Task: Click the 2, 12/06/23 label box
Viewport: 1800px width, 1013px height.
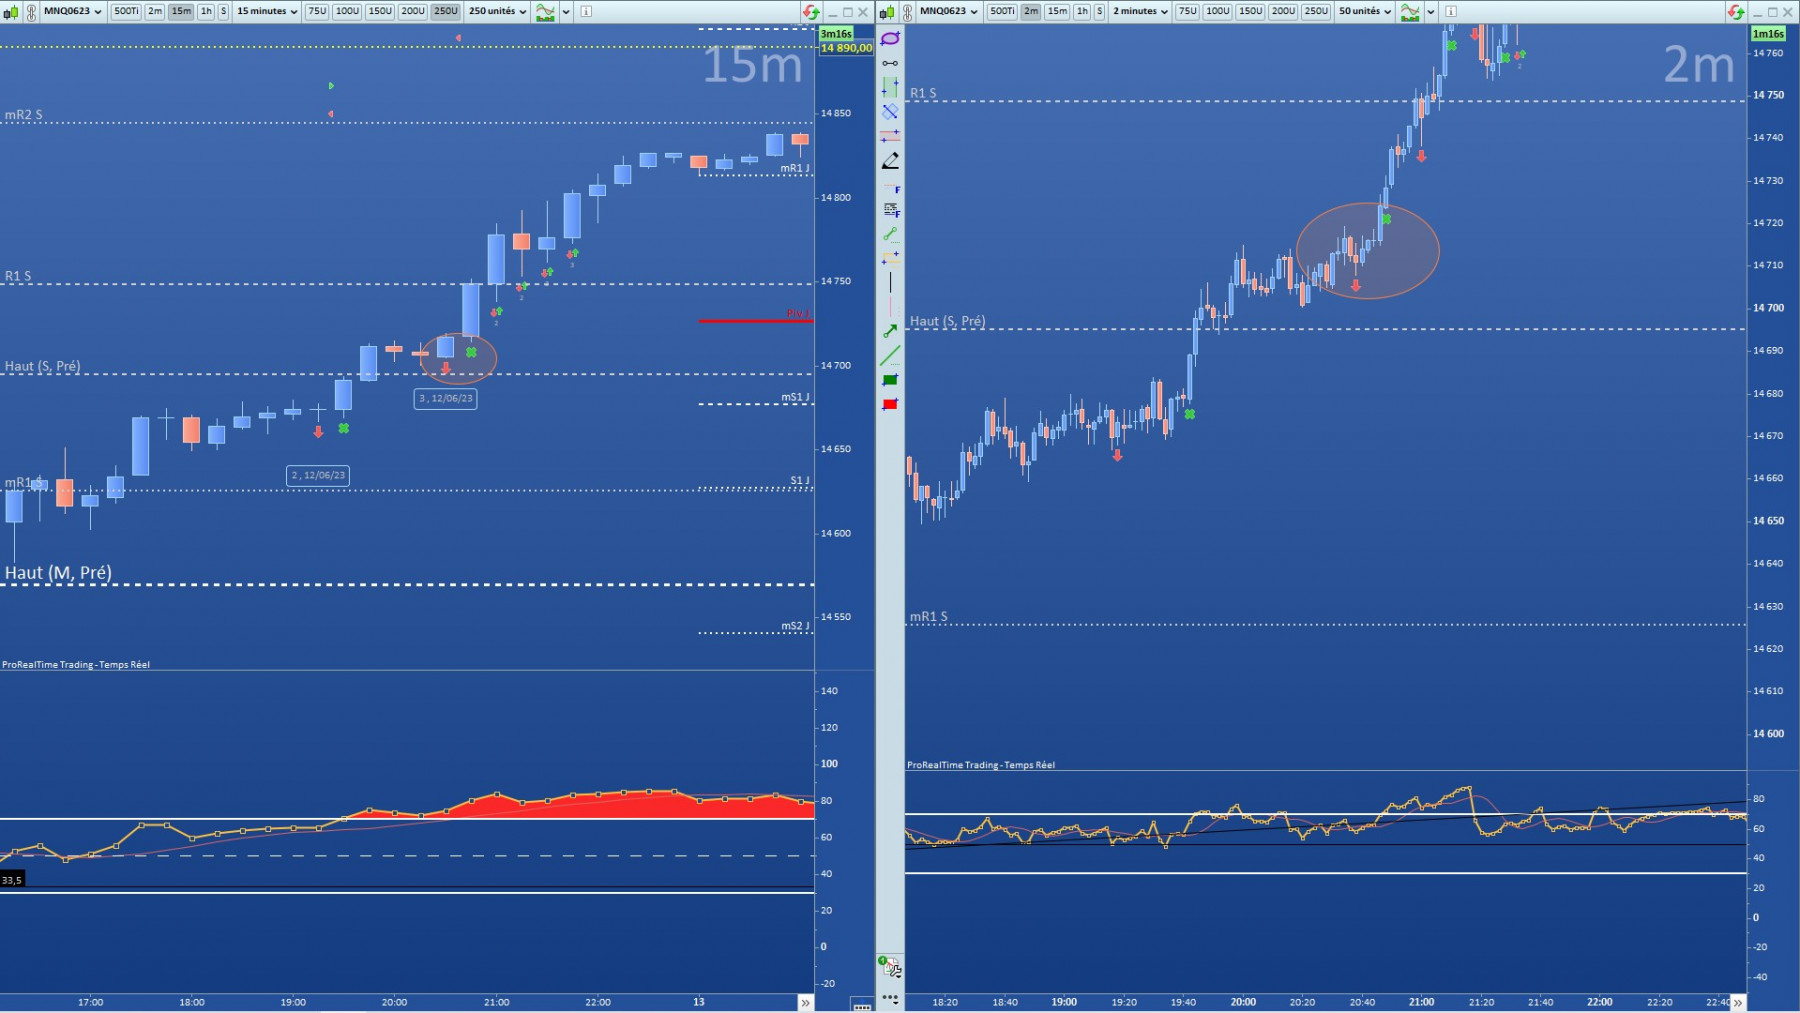Action: click(318, 475)
